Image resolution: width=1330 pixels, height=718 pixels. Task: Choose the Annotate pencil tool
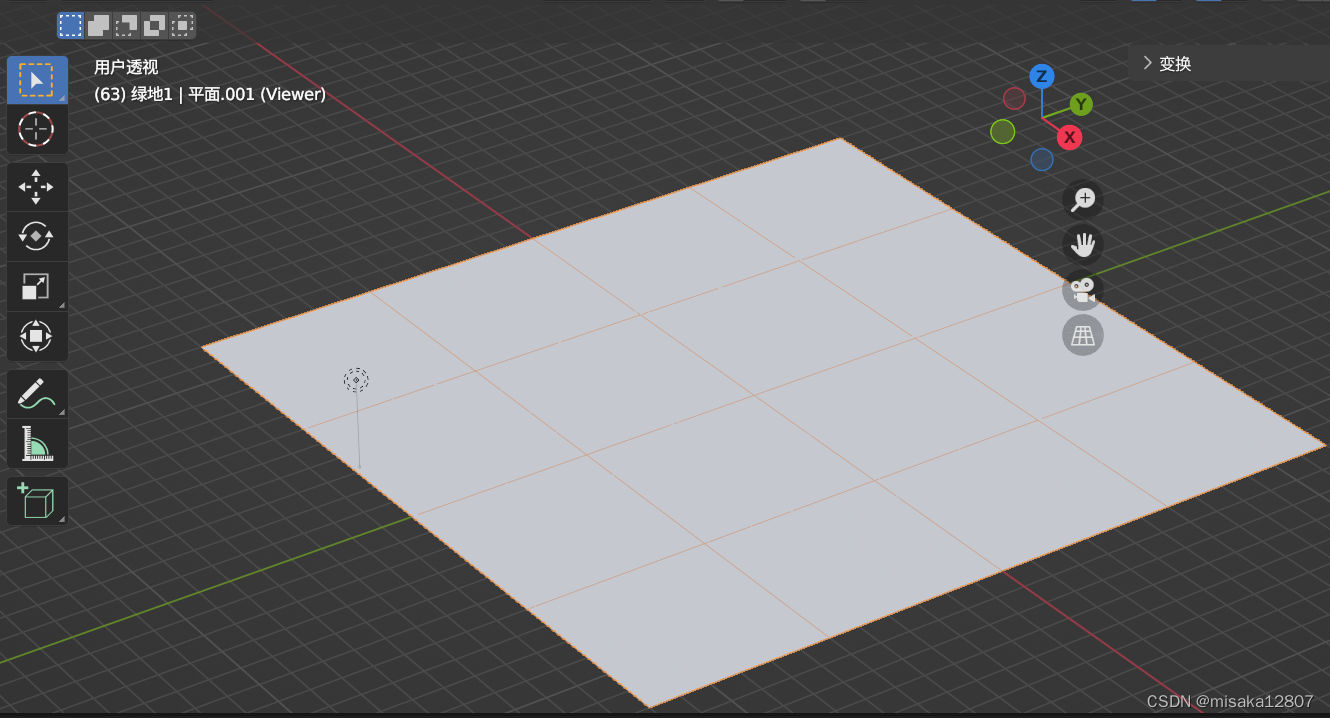[x=37, y=394]
